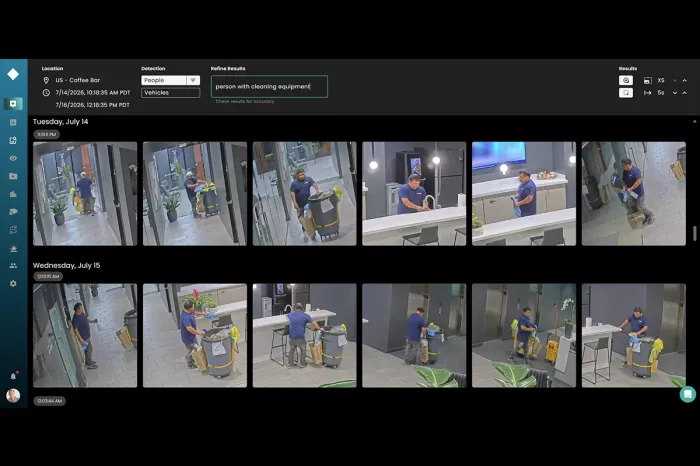This screenshot has width=700, height=466.
Task: Open the route workflow icon in sidebar
Action: point(13,230)
